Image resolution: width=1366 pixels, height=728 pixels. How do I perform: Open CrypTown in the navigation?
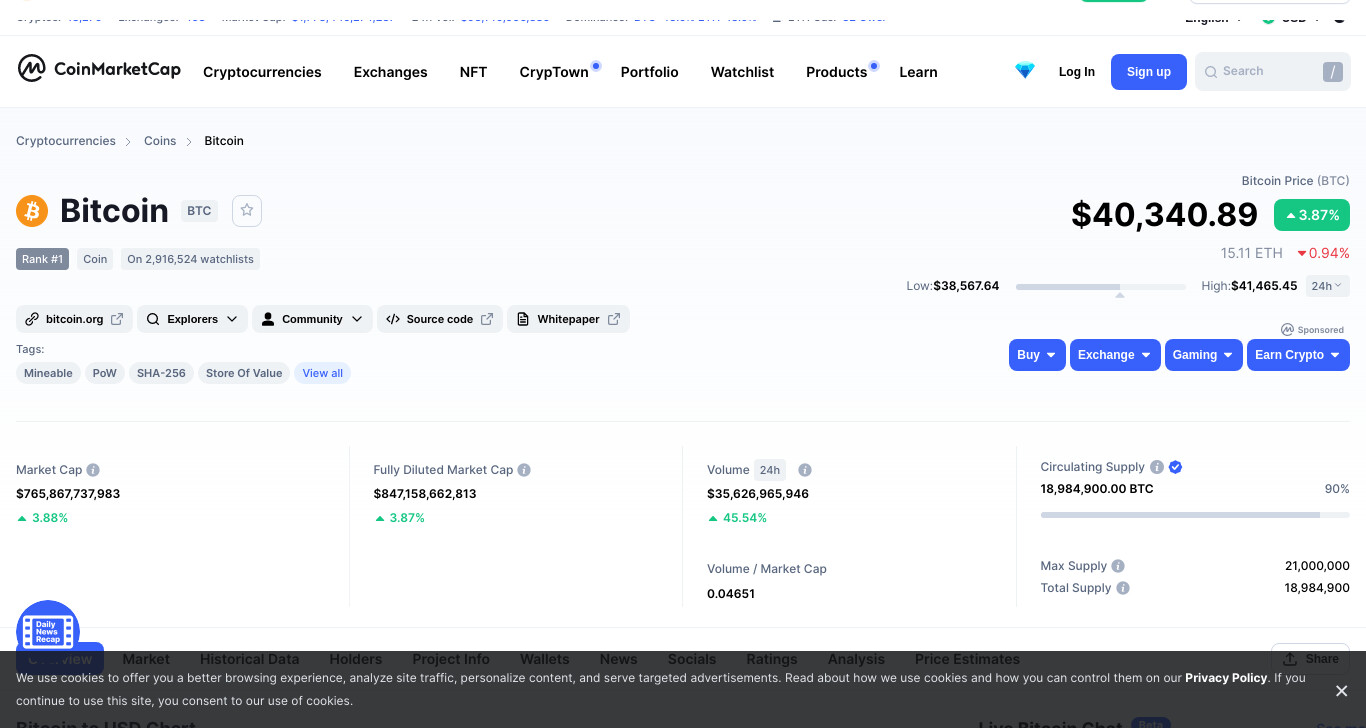(554, 72)
